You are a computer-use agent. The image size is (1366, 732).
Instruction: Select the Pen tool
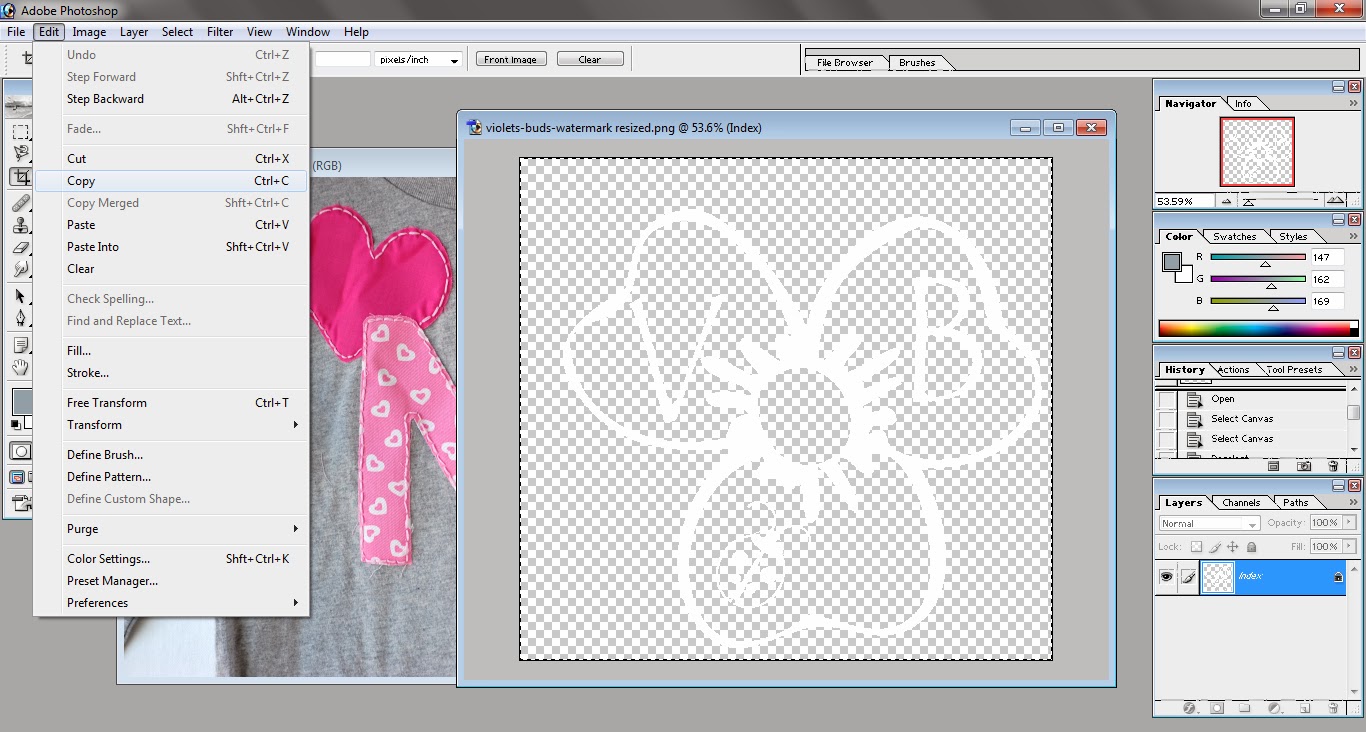19,318
